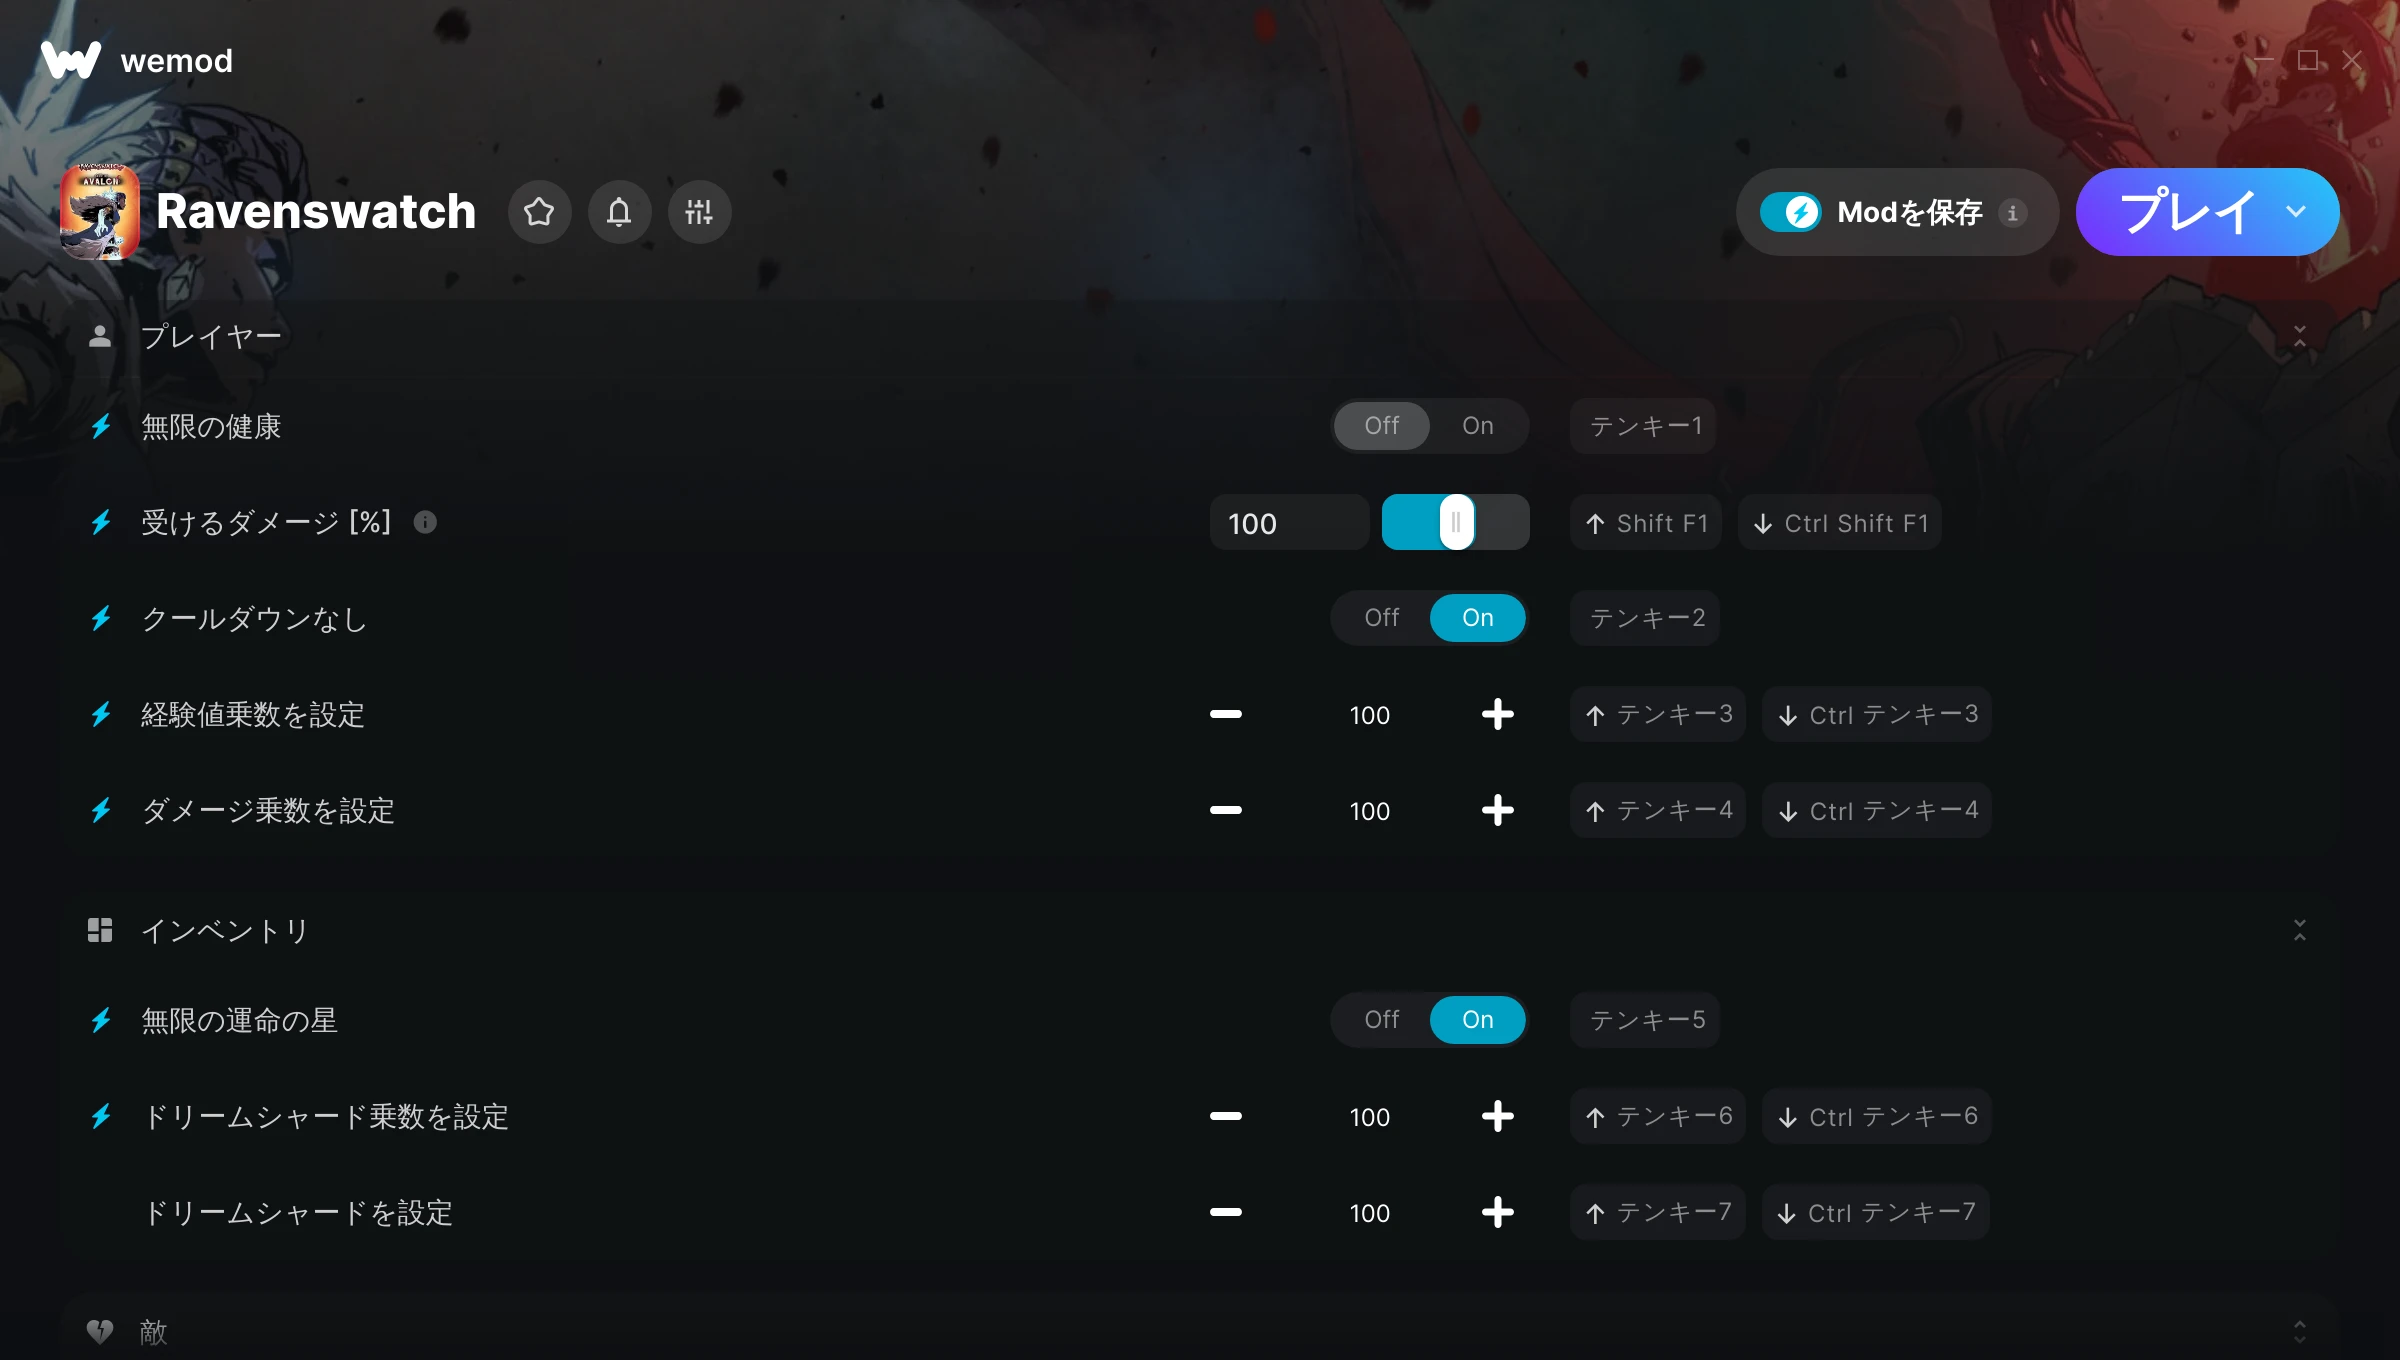Increase 経験値乗数を設定 with plus icon
Screen dimensions: 2400x1360
pos(1497,714)
